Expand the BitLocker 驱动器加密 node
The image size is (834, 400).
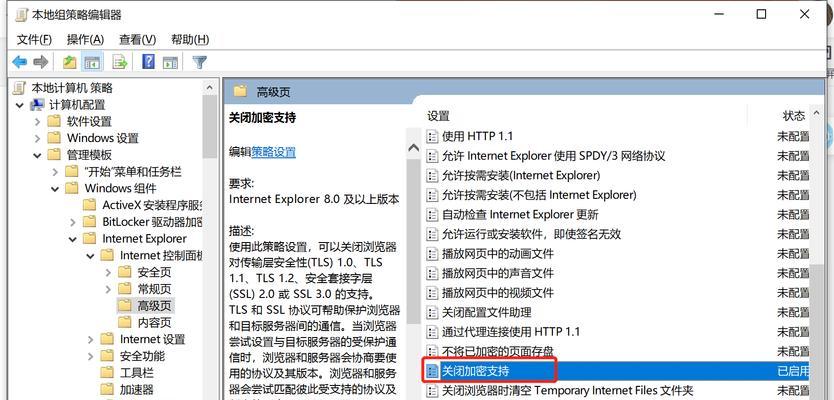coord(73,222)
